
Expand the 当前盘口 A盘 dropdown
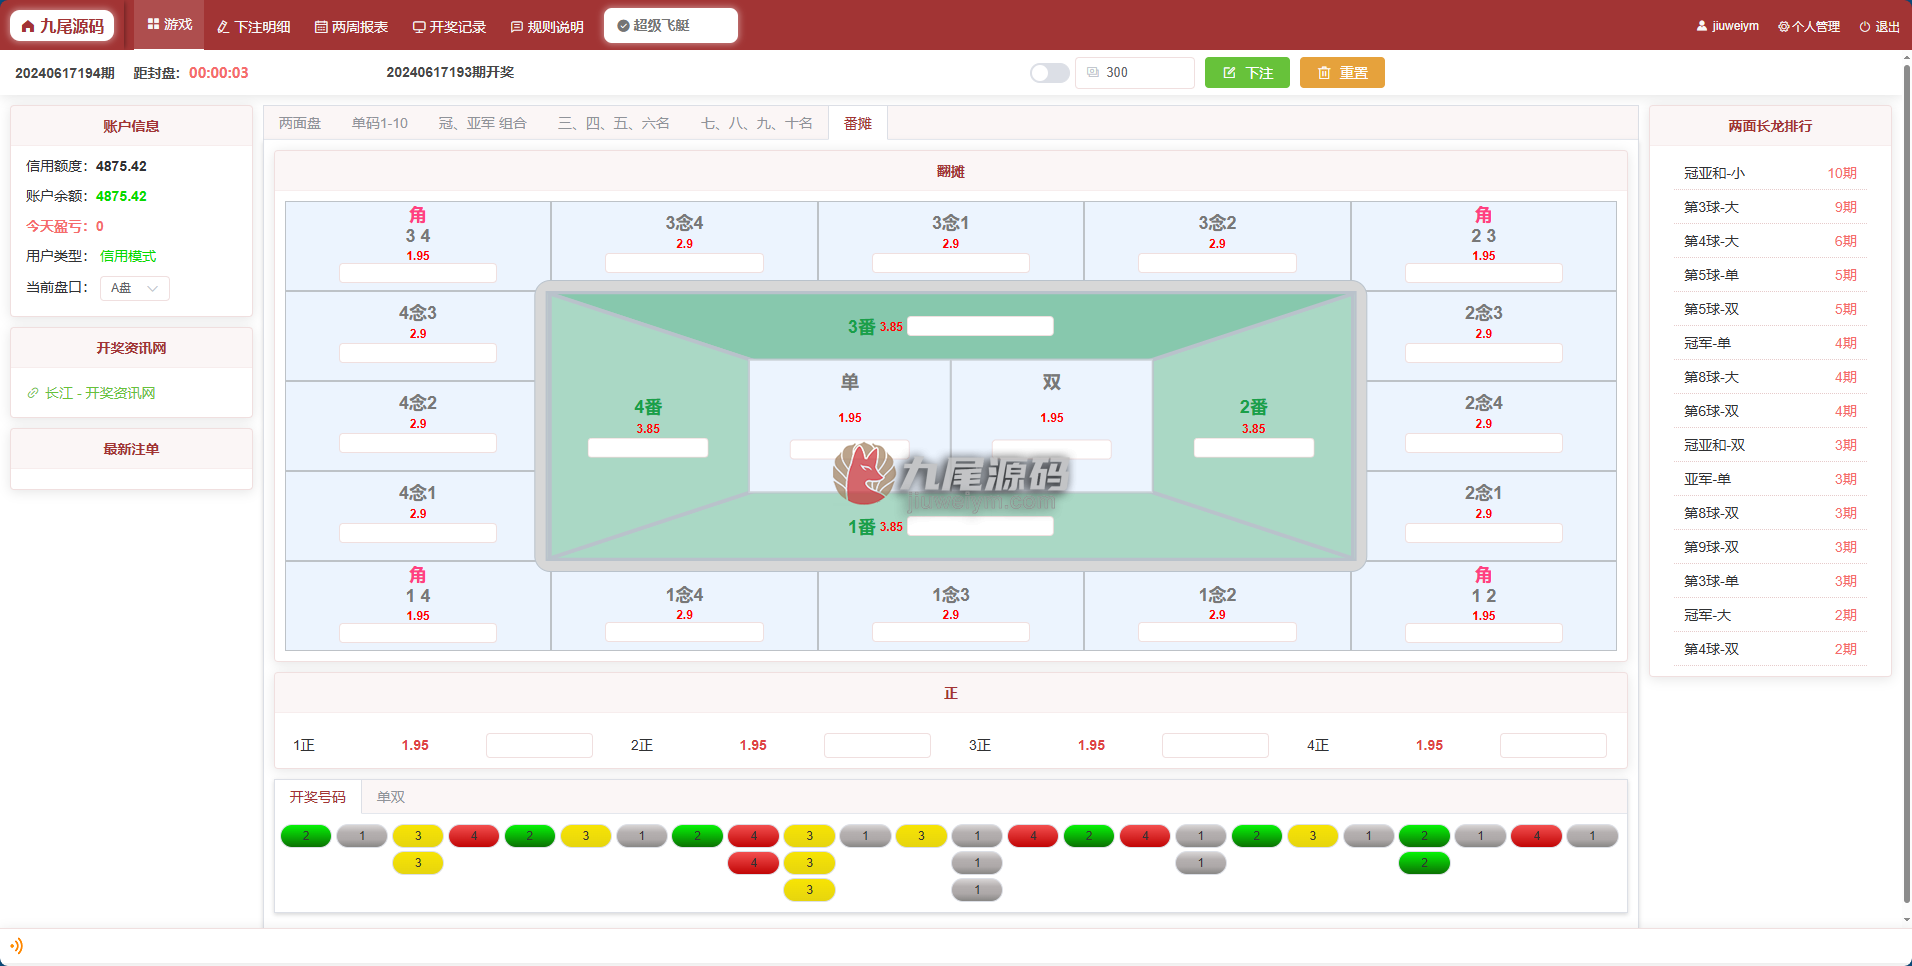(135, 288)
